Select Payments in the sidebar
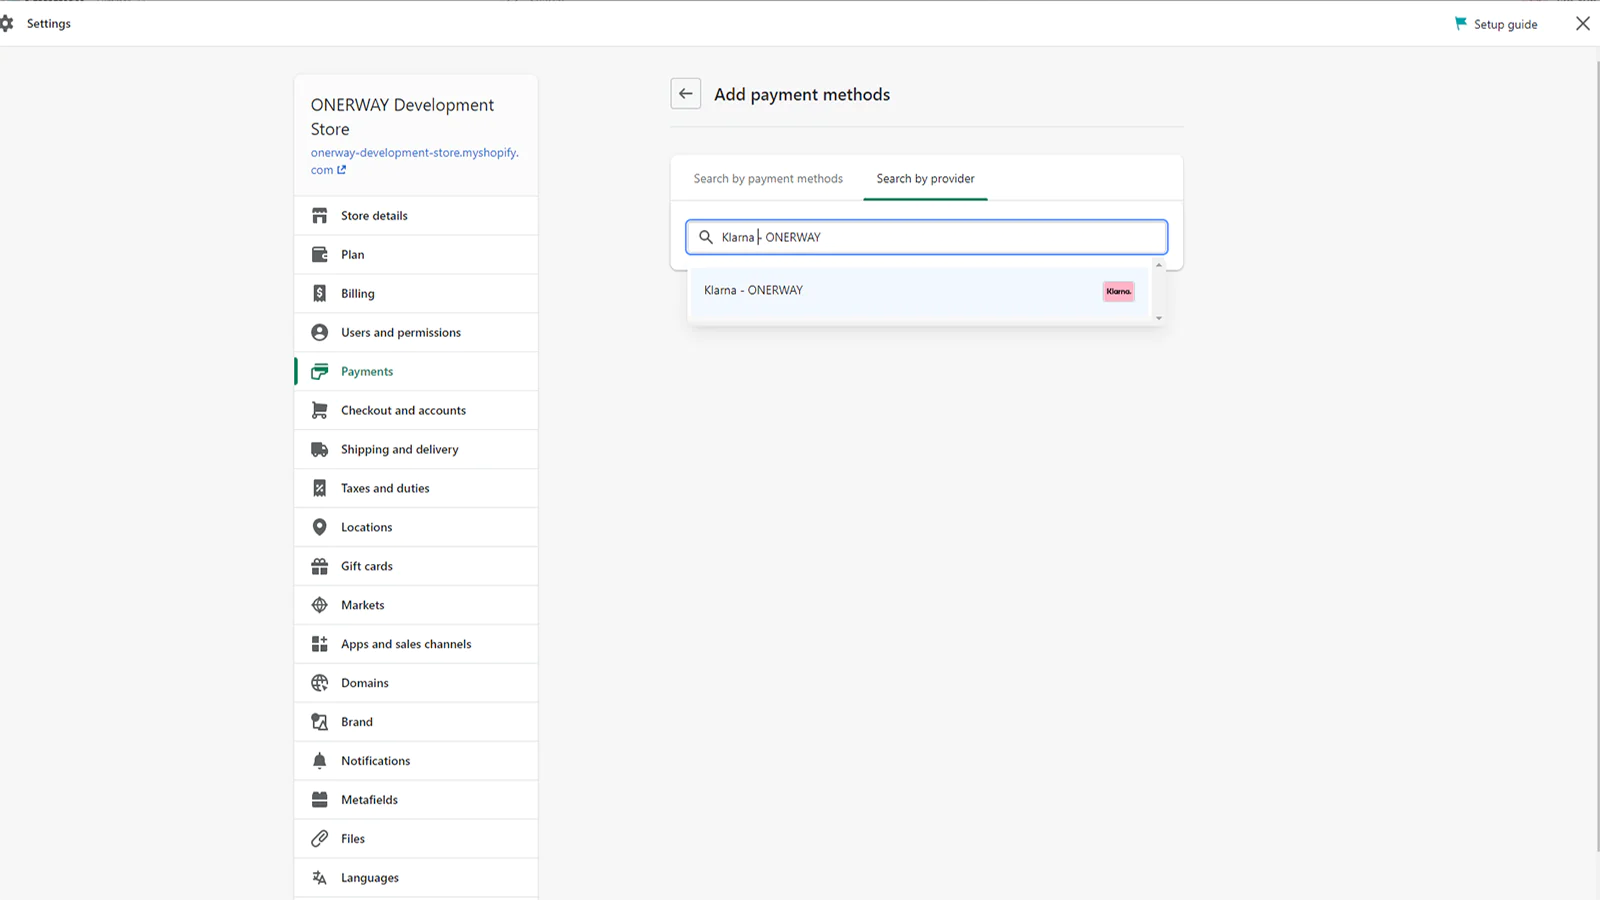1600x900 pixels. tap(416, 372)
